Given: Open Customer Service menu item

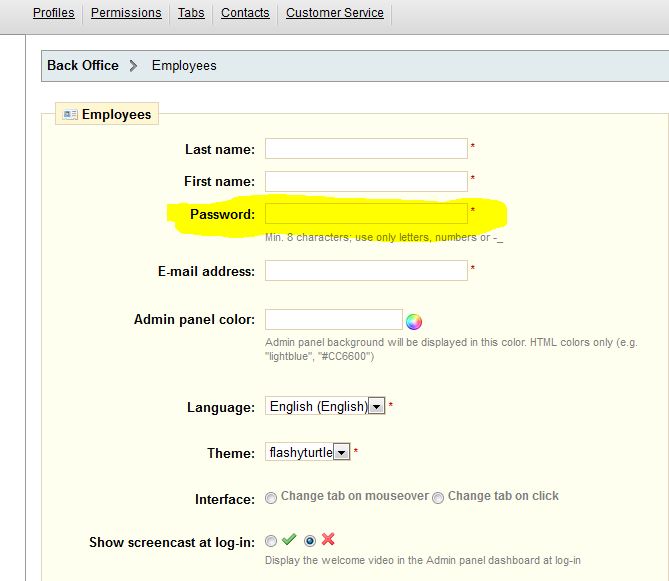Looking at the screenshot, I should tap(335, 13).
